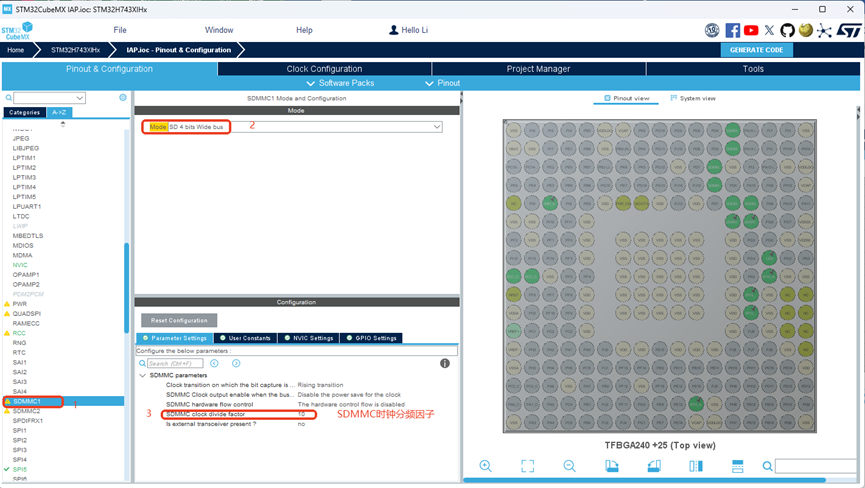Select the System view tab
This screenshot has width=865, height=488.
(x=693, y=98)
